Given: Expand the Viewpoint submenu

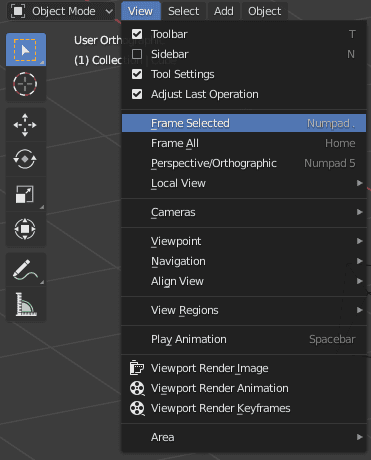Looking at the screenshot, I should click(244, 241).
